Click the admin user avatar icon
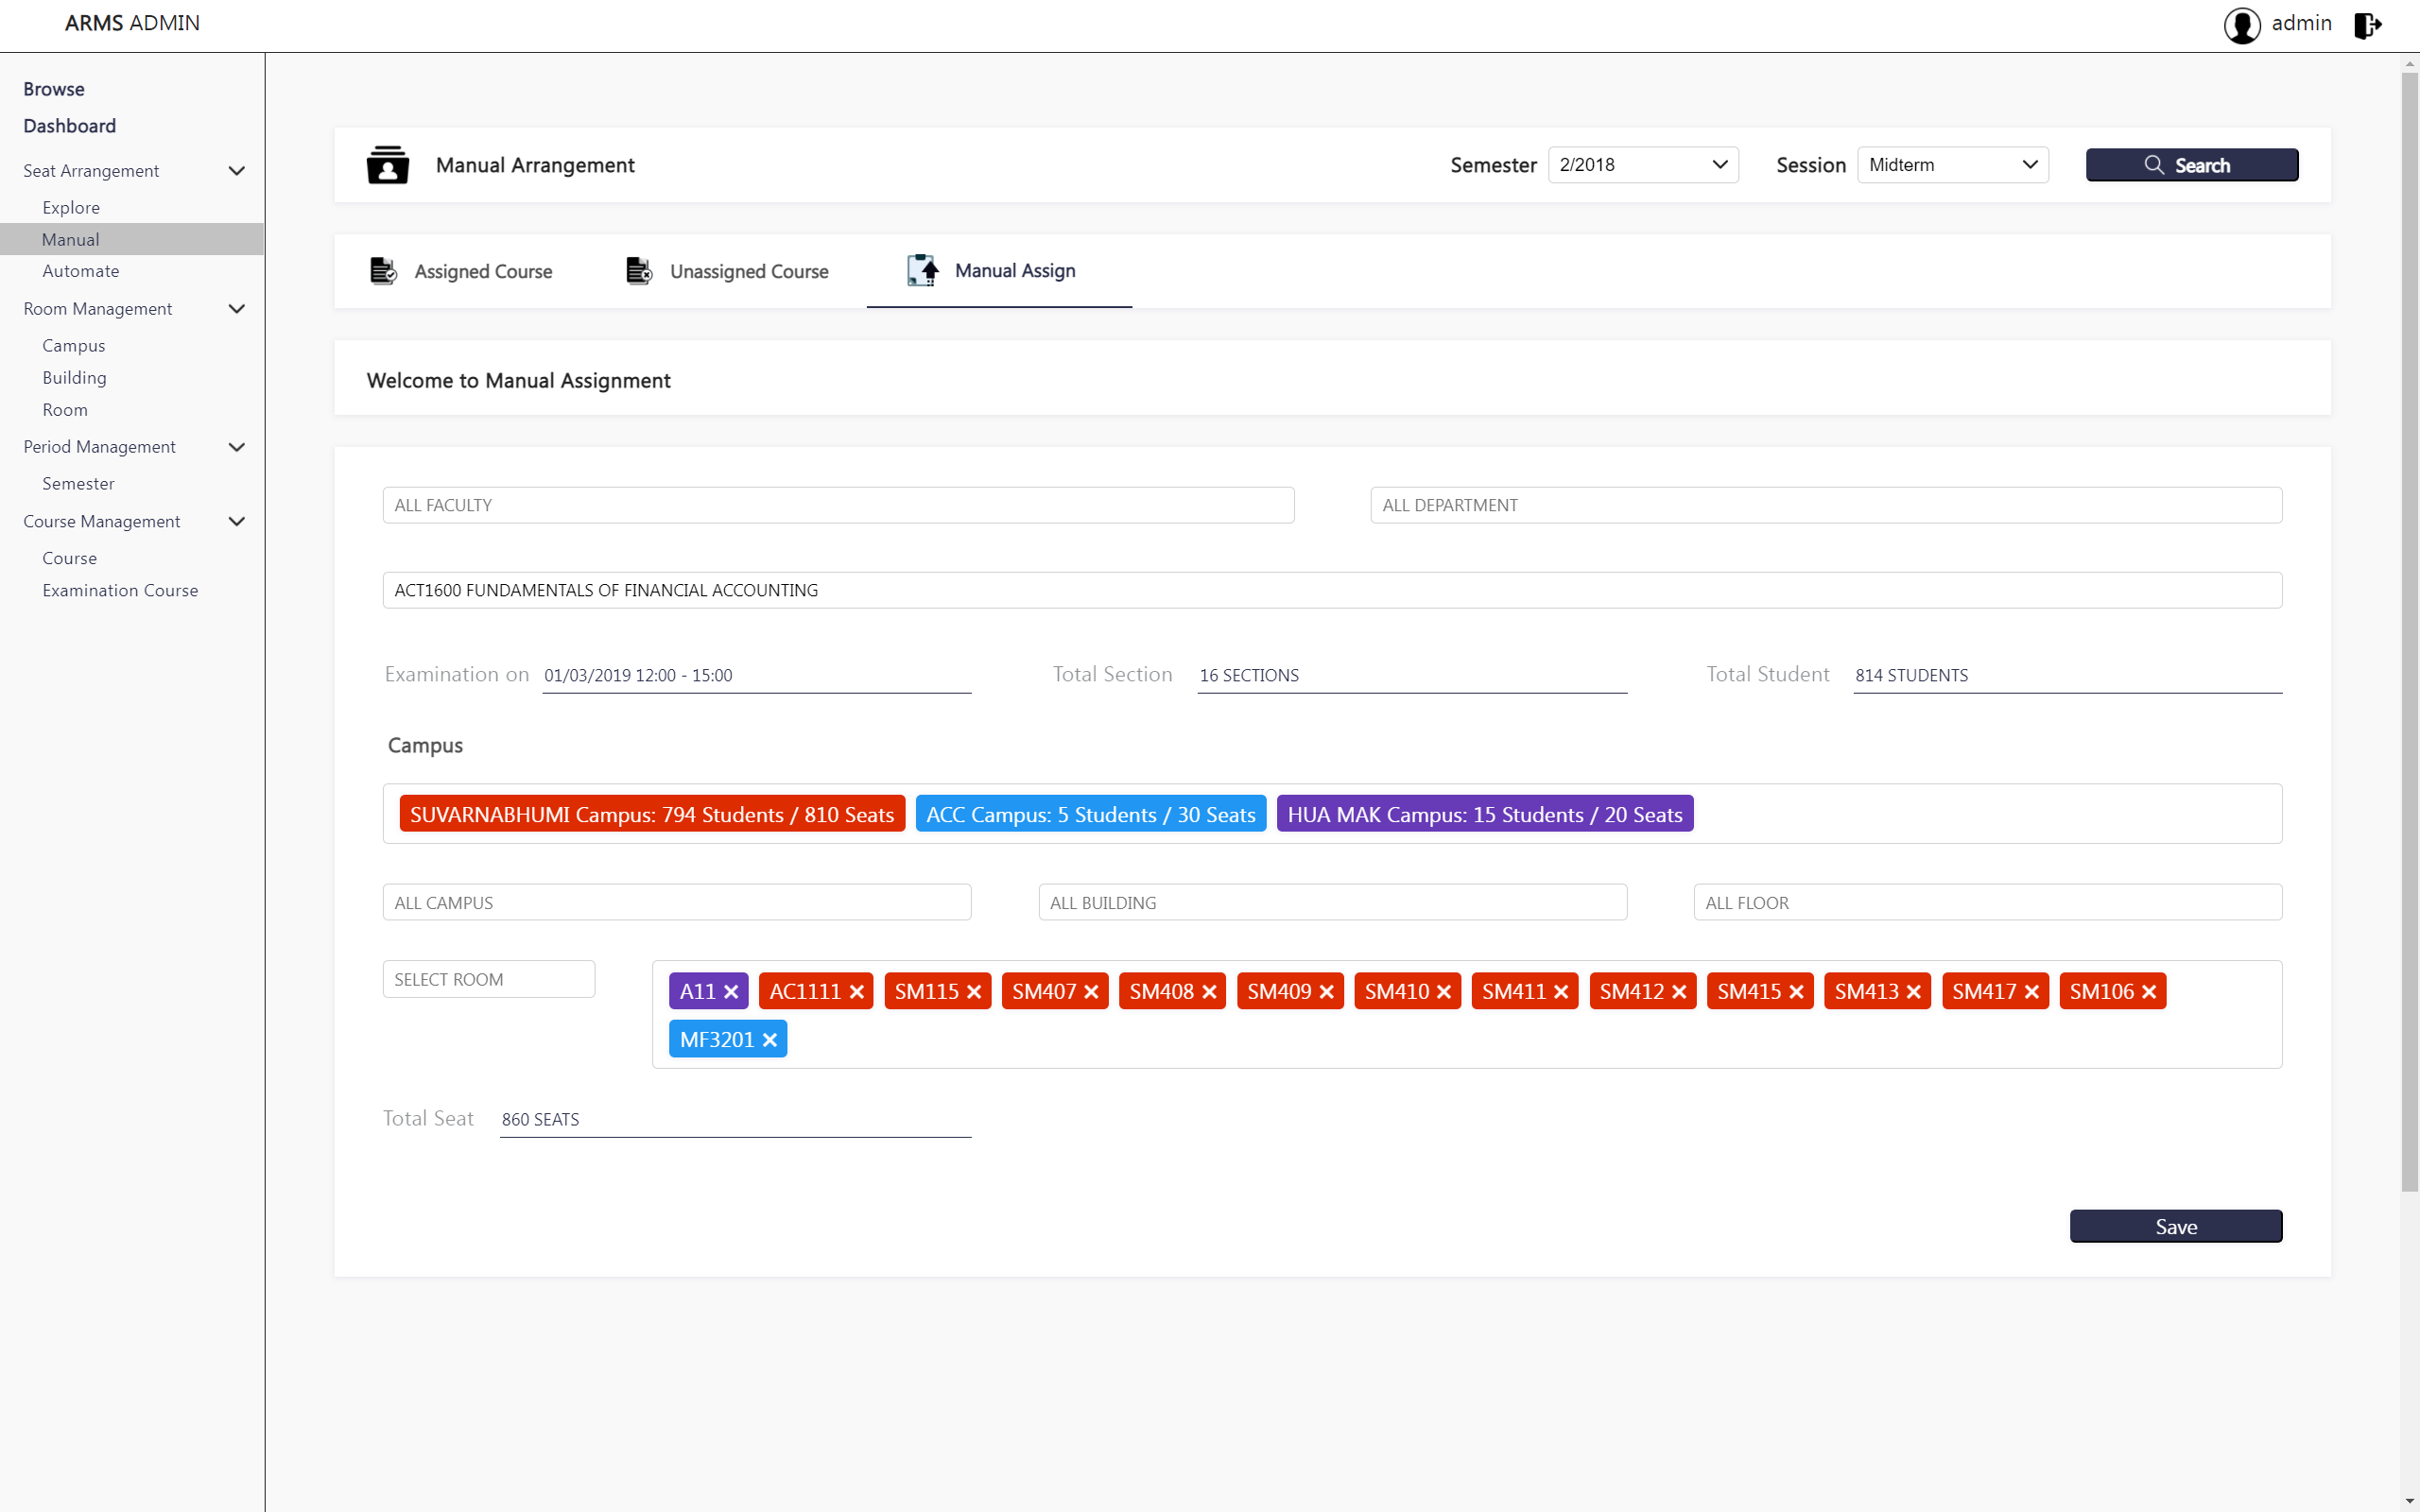The height and width of the screenshot is (1512, 2420). coord(2242,25)
